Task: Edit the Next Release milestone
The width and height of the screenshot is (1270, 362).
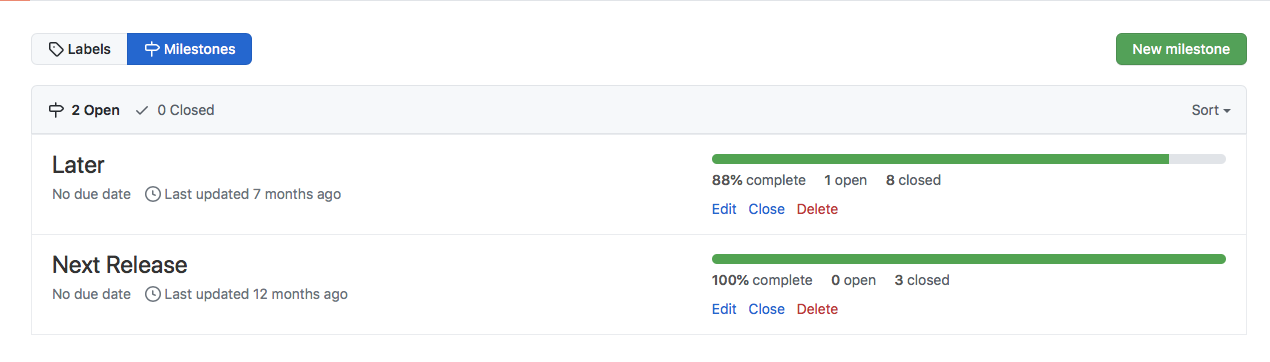Action: pos(724,309)
